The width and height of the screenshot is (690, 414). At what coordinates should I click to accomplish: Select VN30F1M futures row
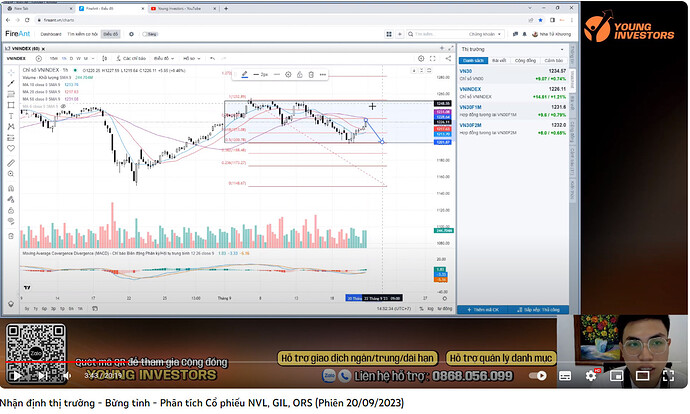point(513,111)
